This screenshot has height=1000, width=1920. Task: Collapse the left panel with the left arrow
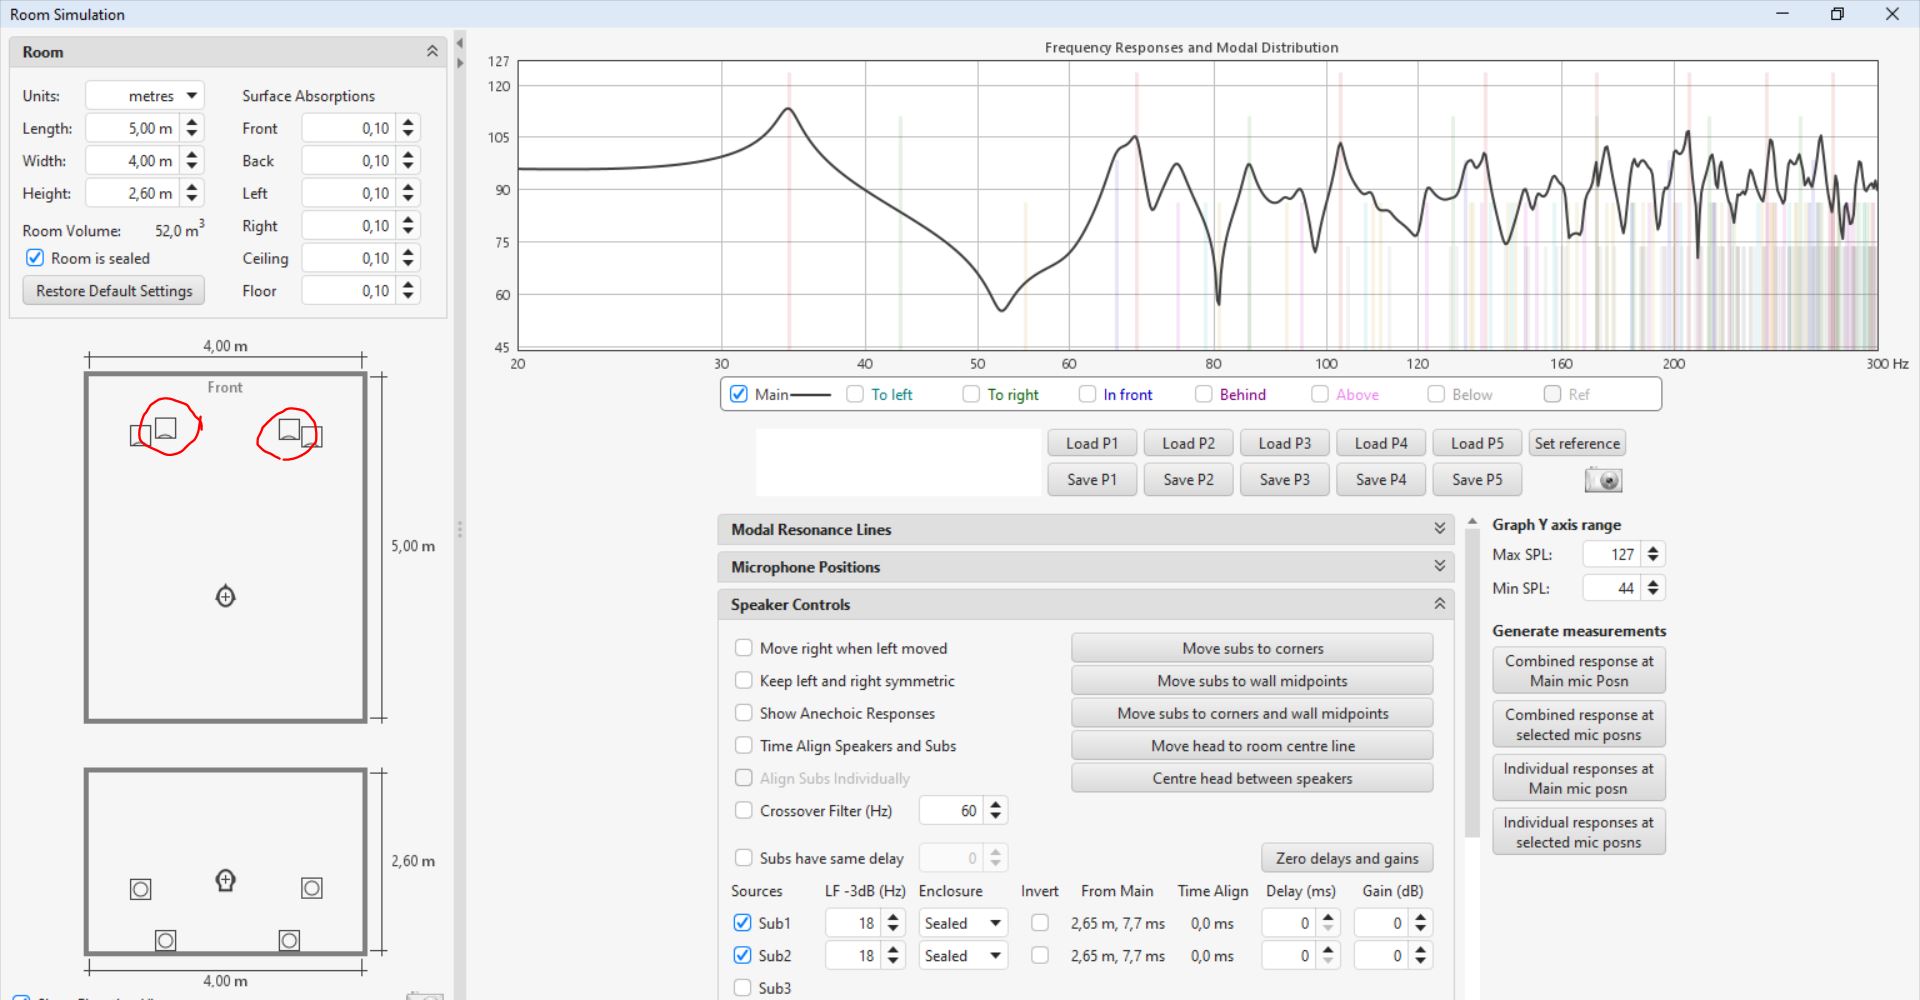[x=460, y=43]
